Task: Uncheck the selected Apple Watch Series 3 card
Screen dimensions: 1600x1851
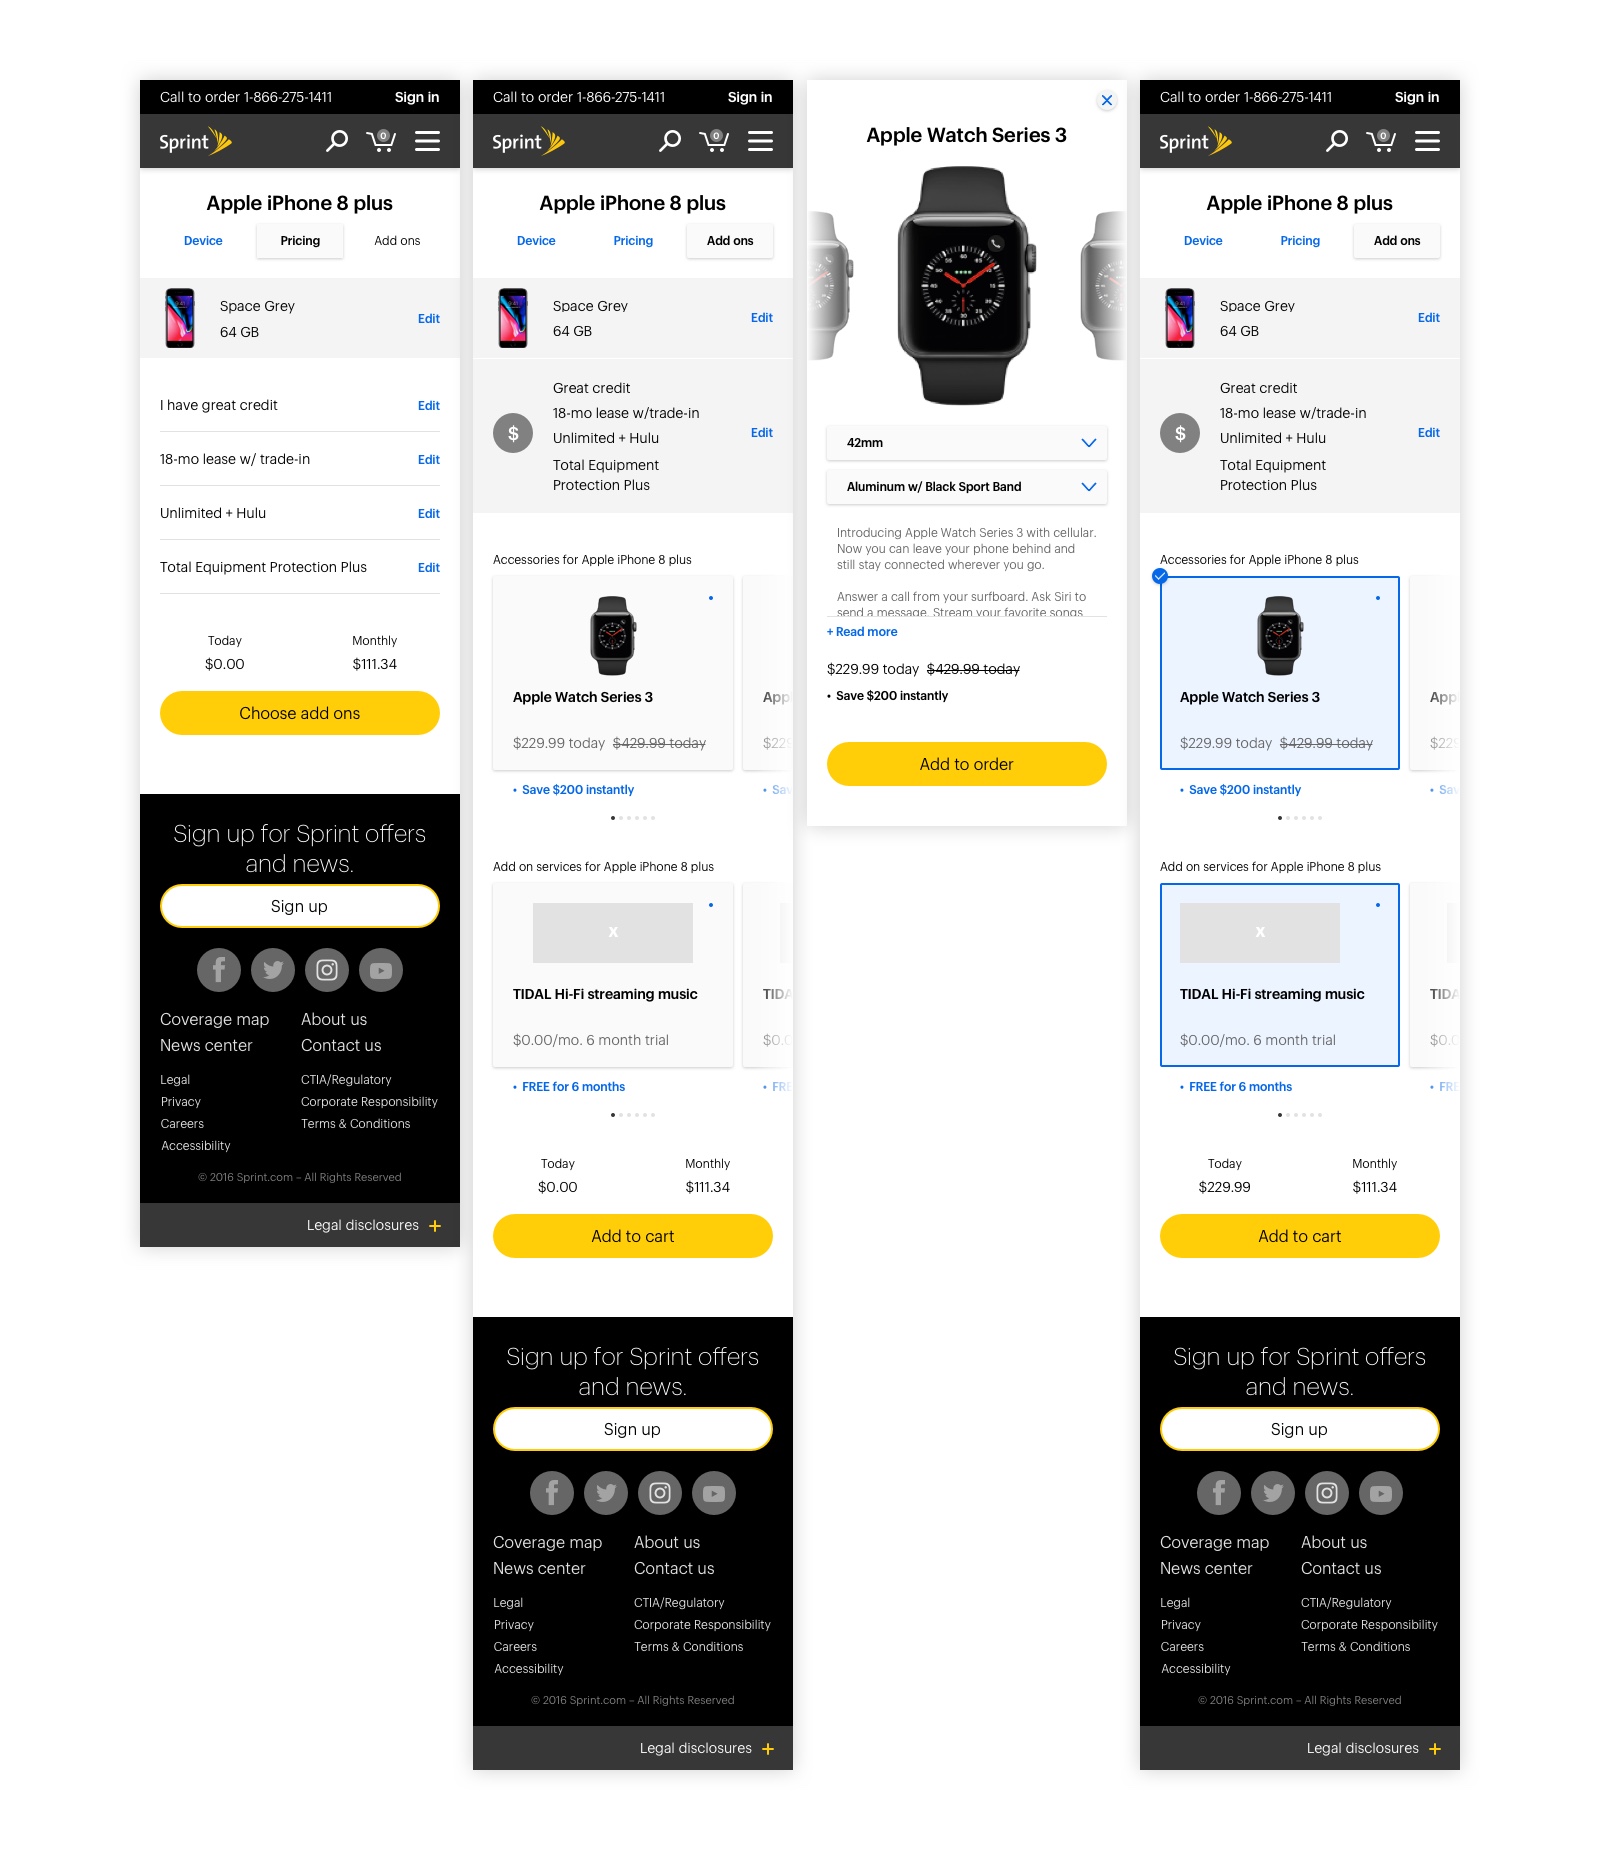Action: tap(1160, 576)
